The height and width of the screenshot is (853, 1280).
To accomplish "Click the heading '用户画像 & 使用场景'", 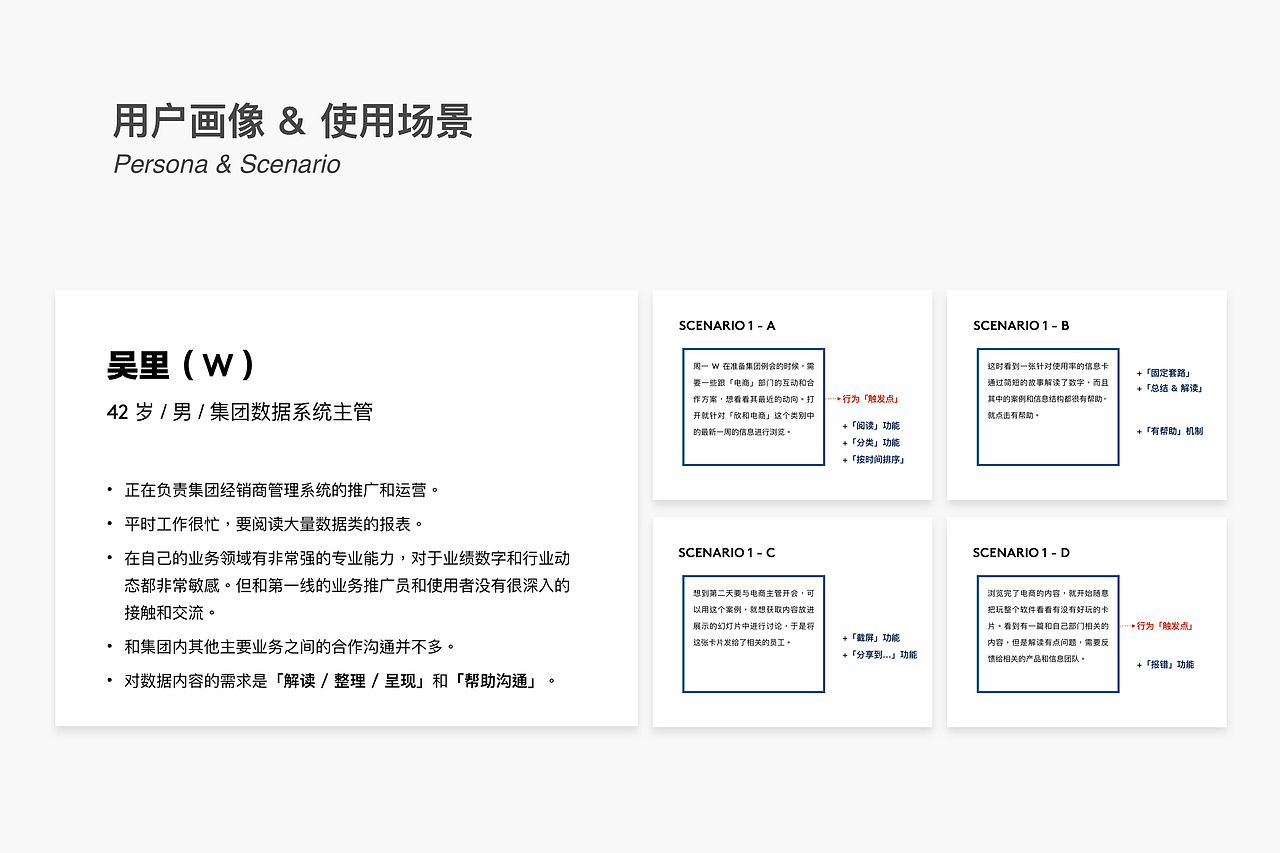I will click(x=292, y=121).
